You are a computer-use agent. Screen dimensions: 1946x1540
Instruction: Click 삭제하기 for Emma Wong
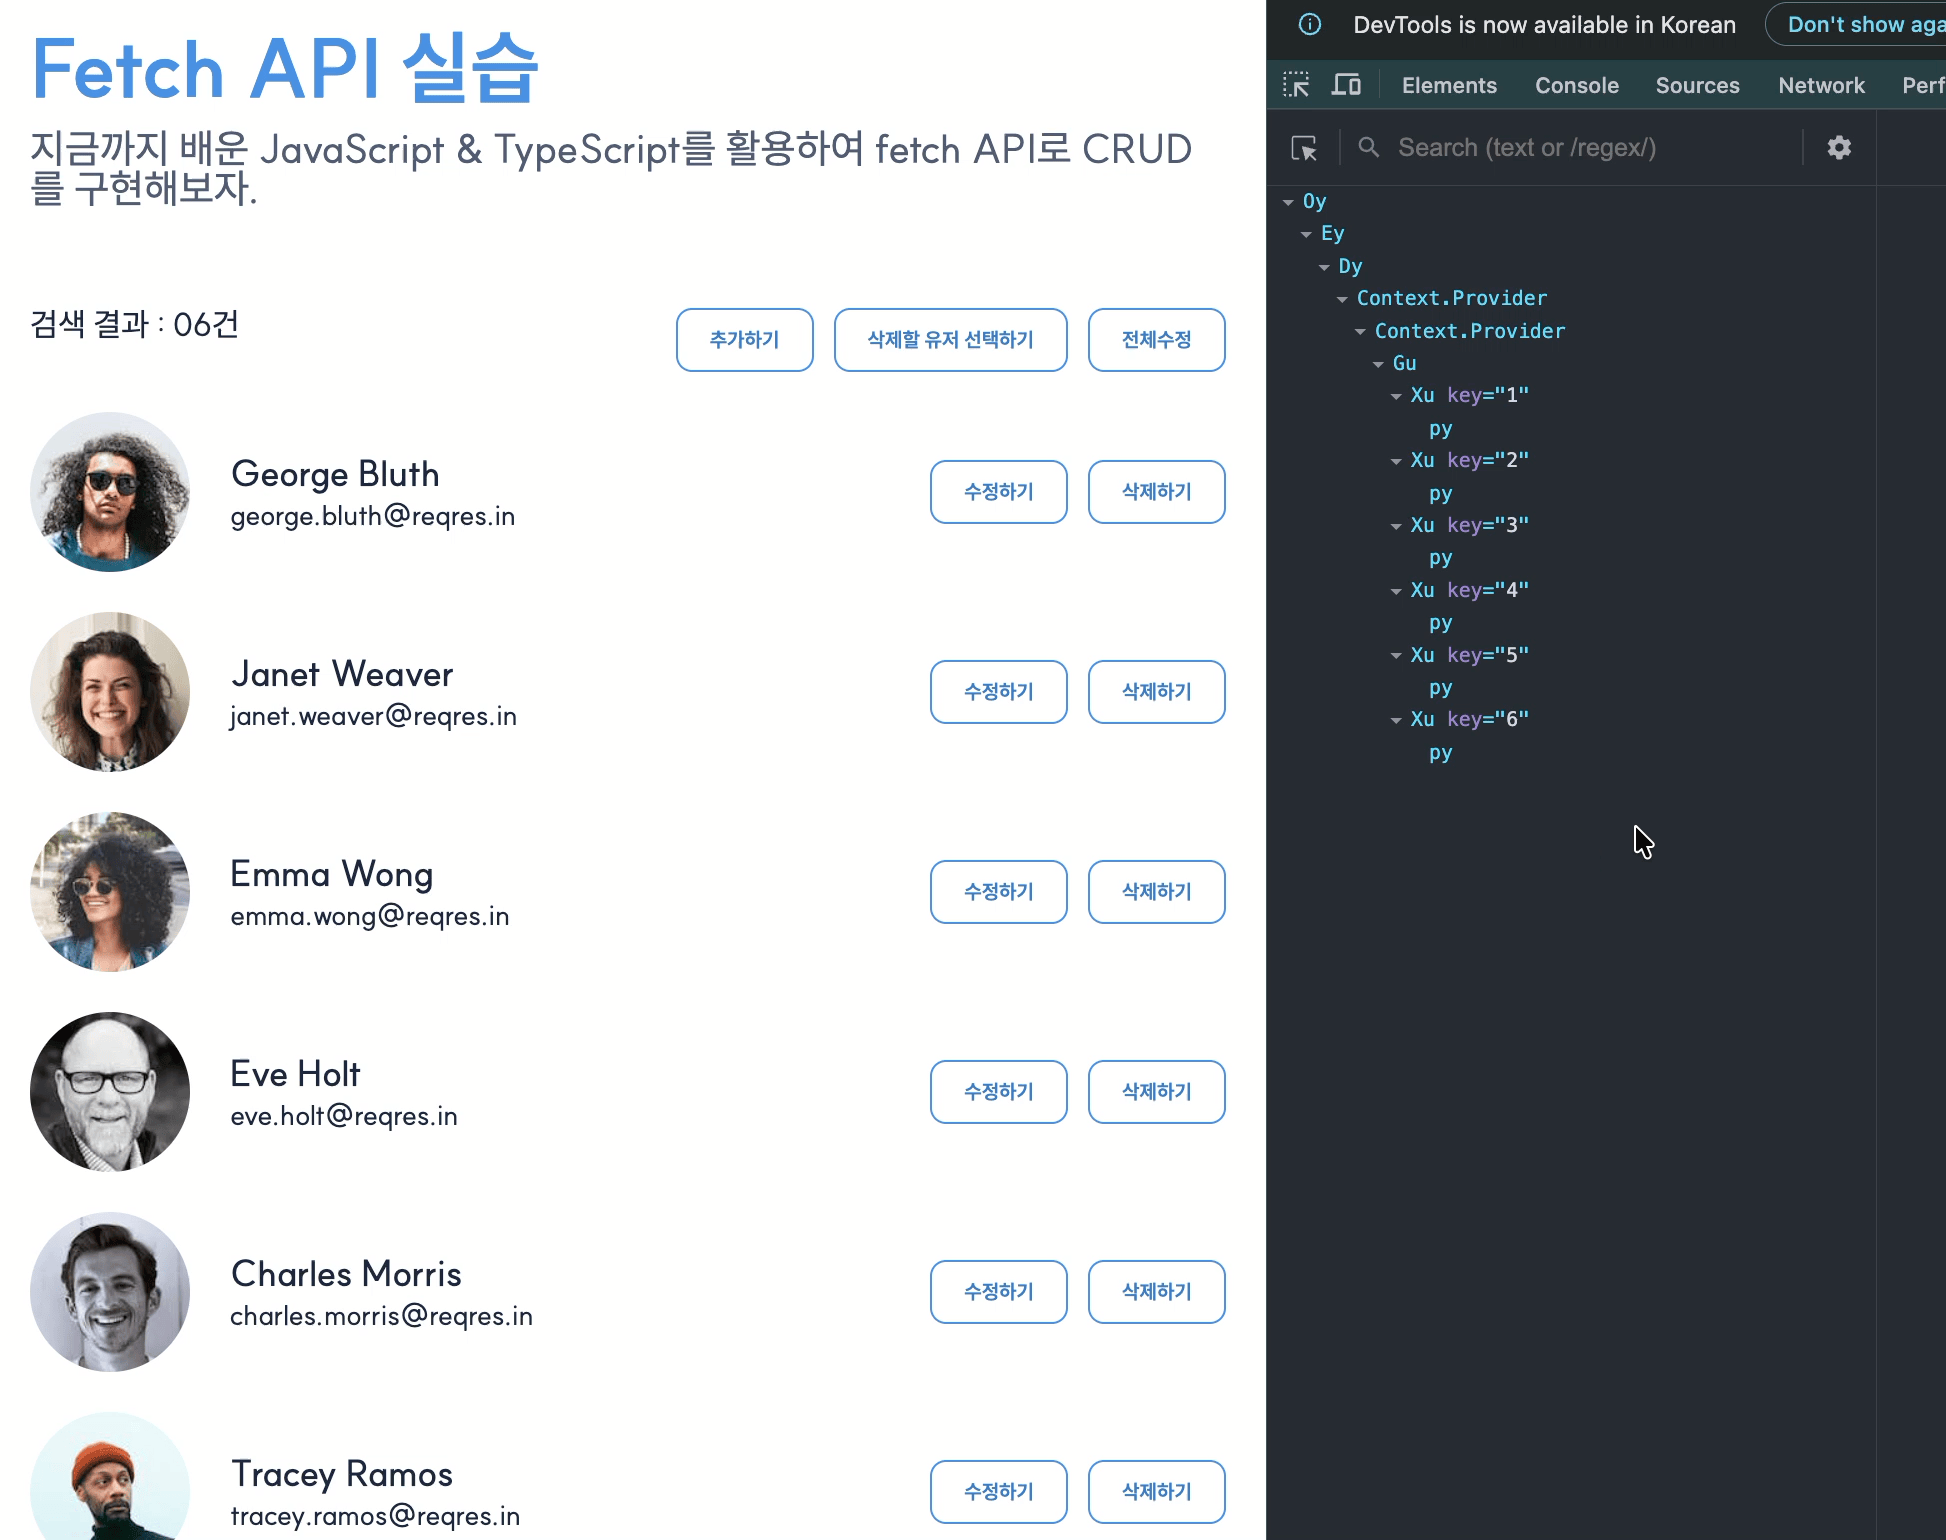coord(1156,892)
